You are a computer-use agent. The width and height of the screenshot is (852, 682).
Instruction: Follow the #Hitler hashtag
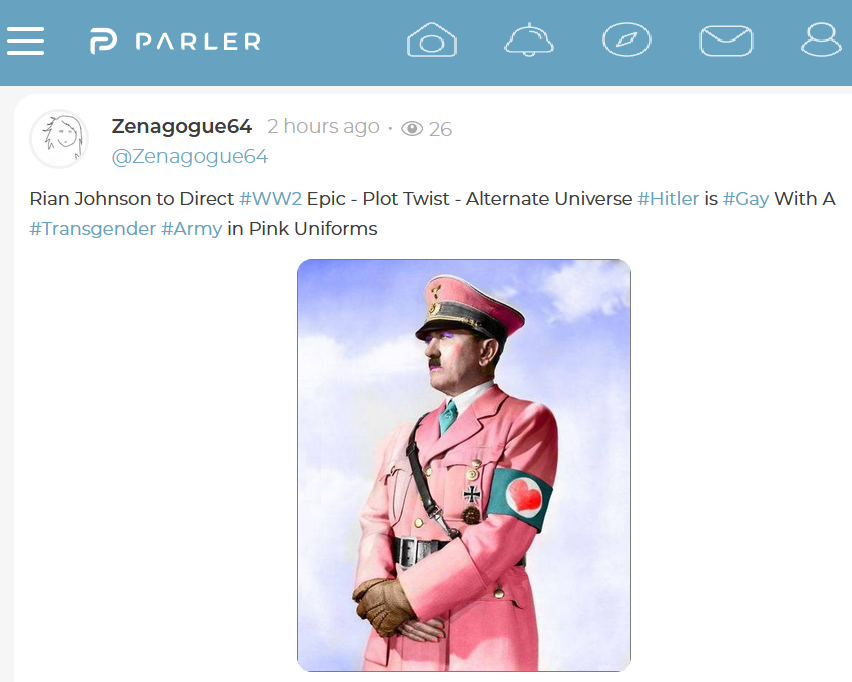tap(668, 199)
